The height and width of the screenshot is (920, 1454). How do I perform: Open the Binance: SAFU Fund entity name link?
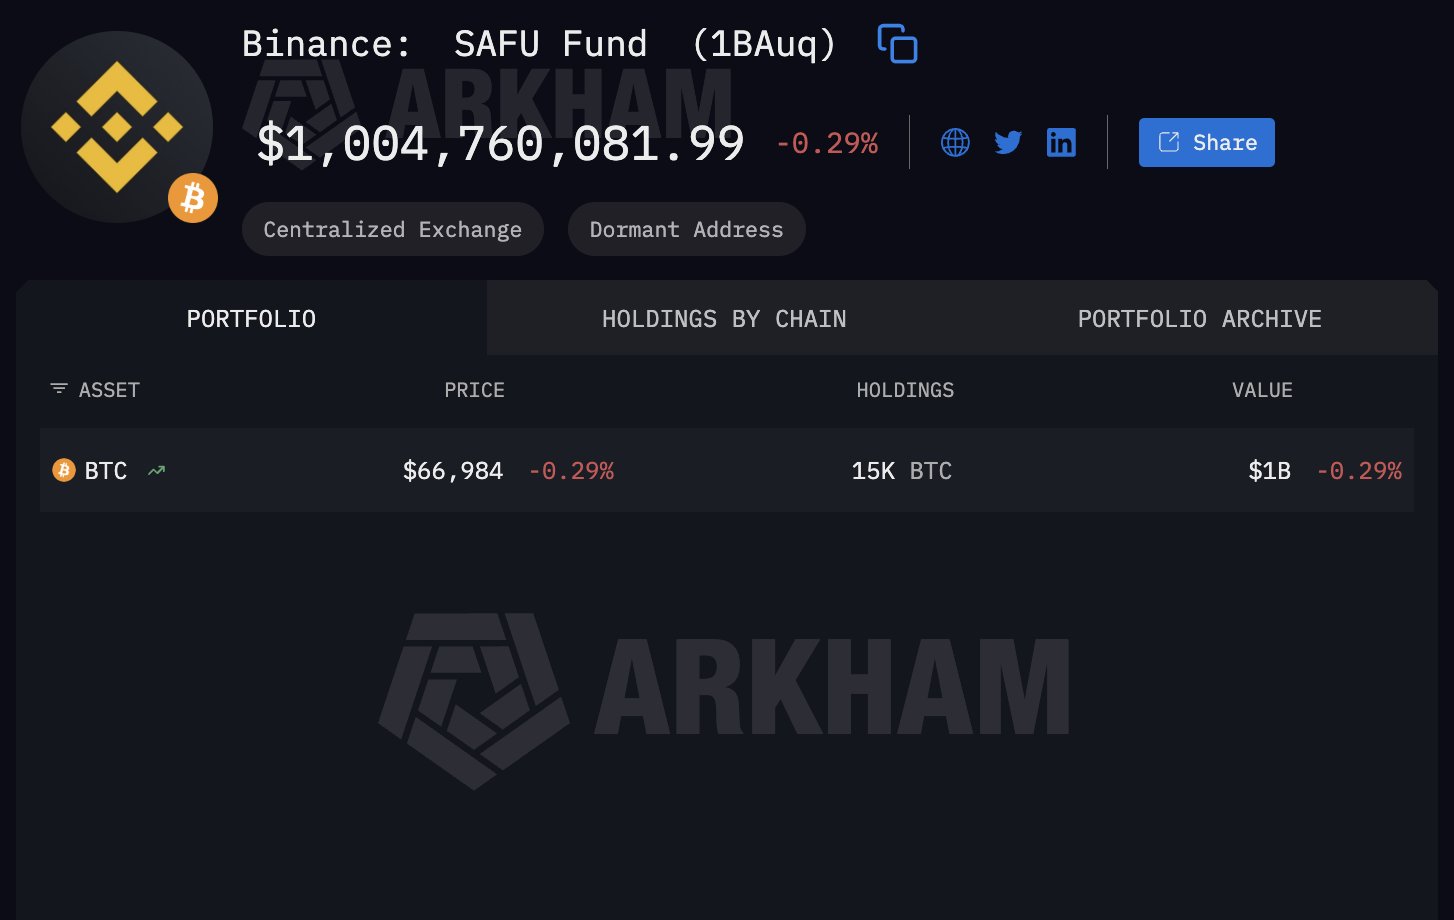[x=540, y=43]
